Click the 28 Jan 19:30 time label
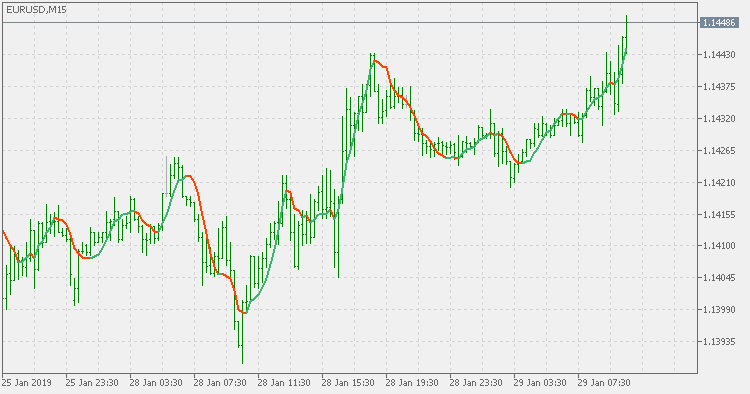Image resolution: width=750 pixels, height=394 pixels. pos(412,383)
